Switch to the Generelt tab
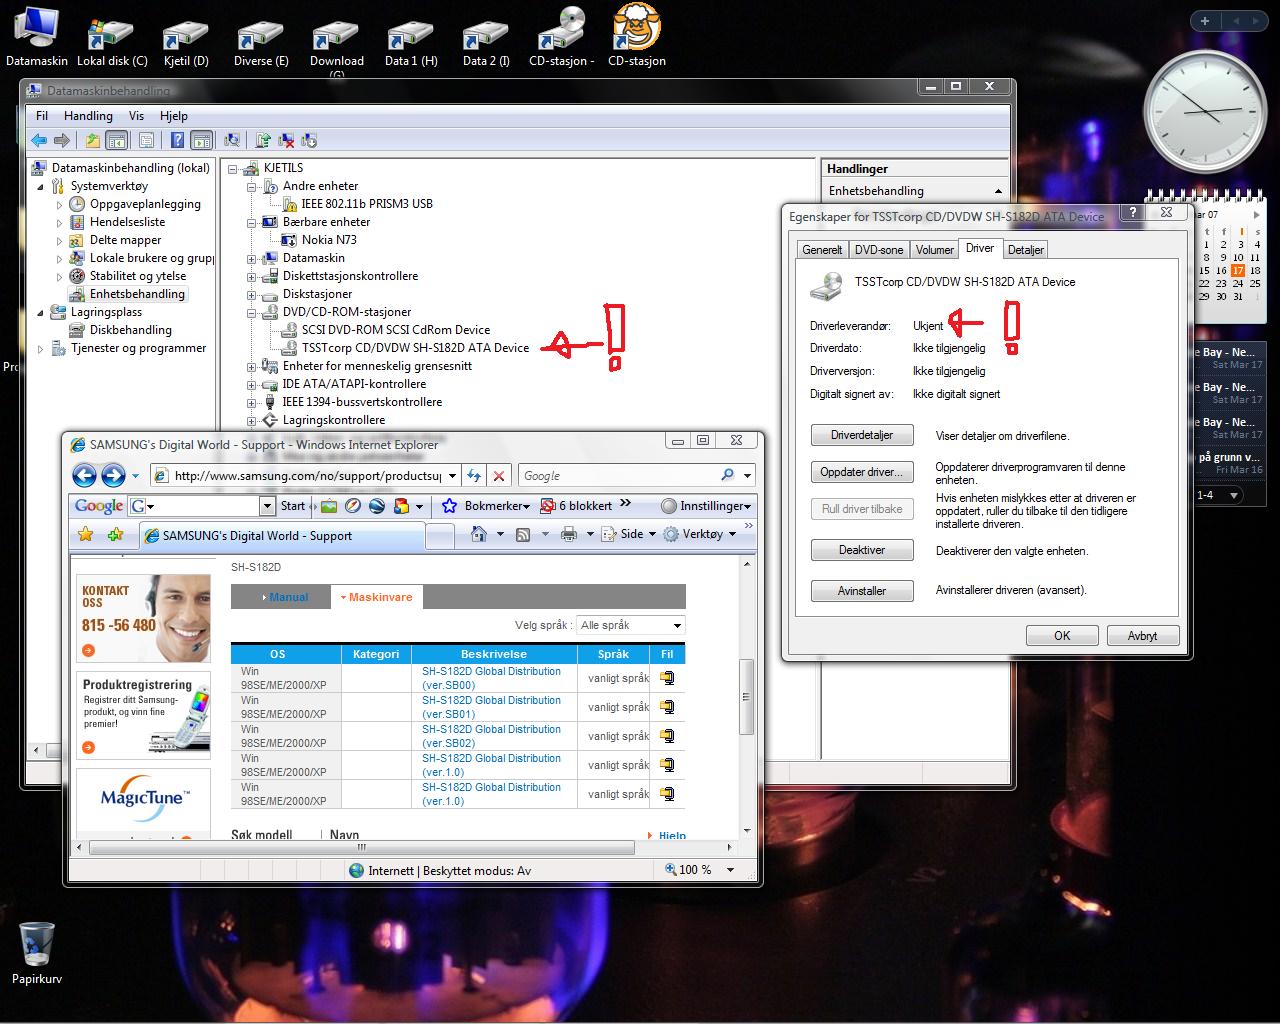 pyautogui.click(x=822, y=250)
